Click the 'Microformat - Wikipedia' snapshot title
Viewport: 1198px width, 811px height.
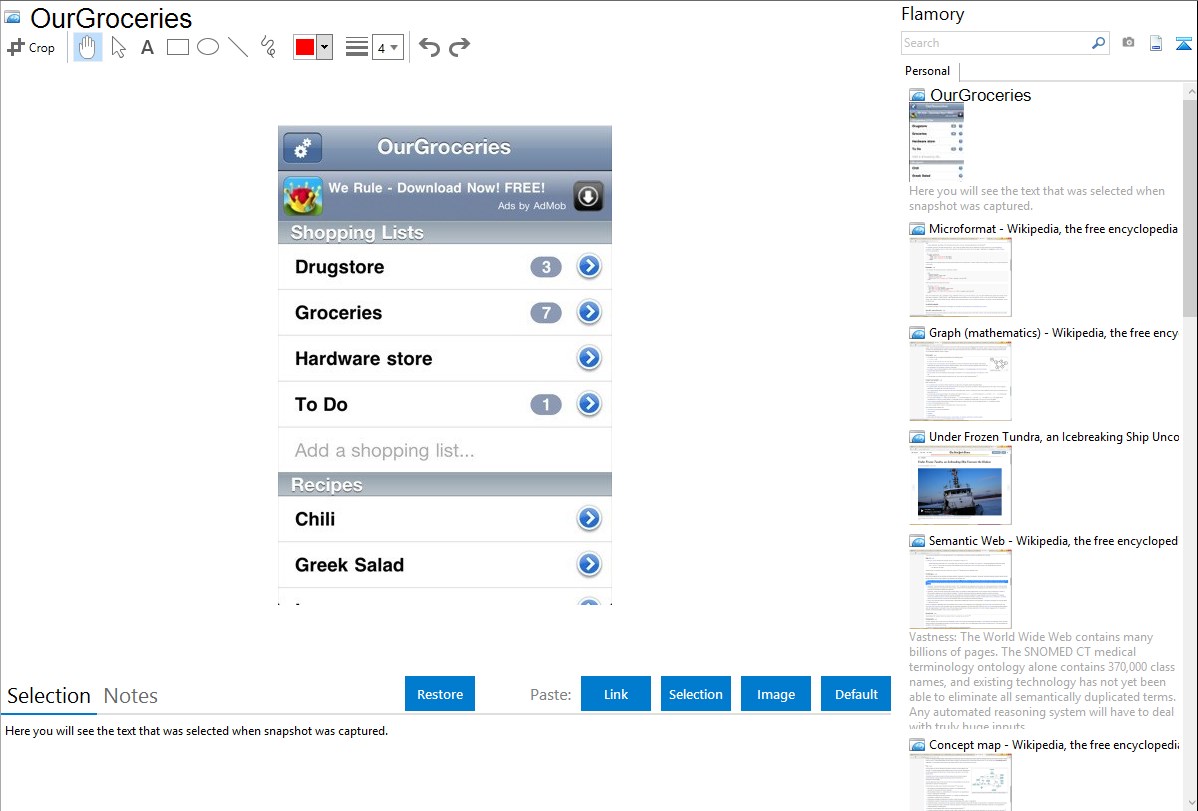(x=1053, y=229)
